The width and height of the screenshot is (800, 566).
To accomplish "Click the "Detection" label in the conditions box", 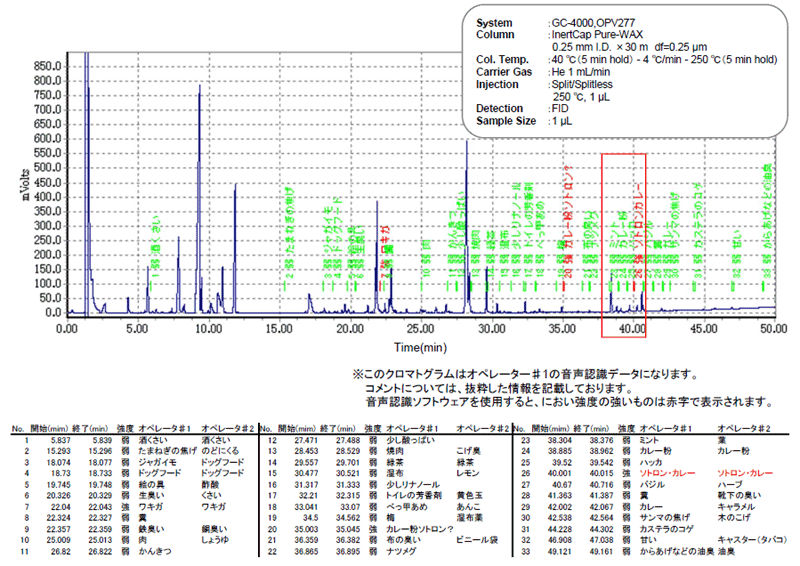I will pos(499,109).
